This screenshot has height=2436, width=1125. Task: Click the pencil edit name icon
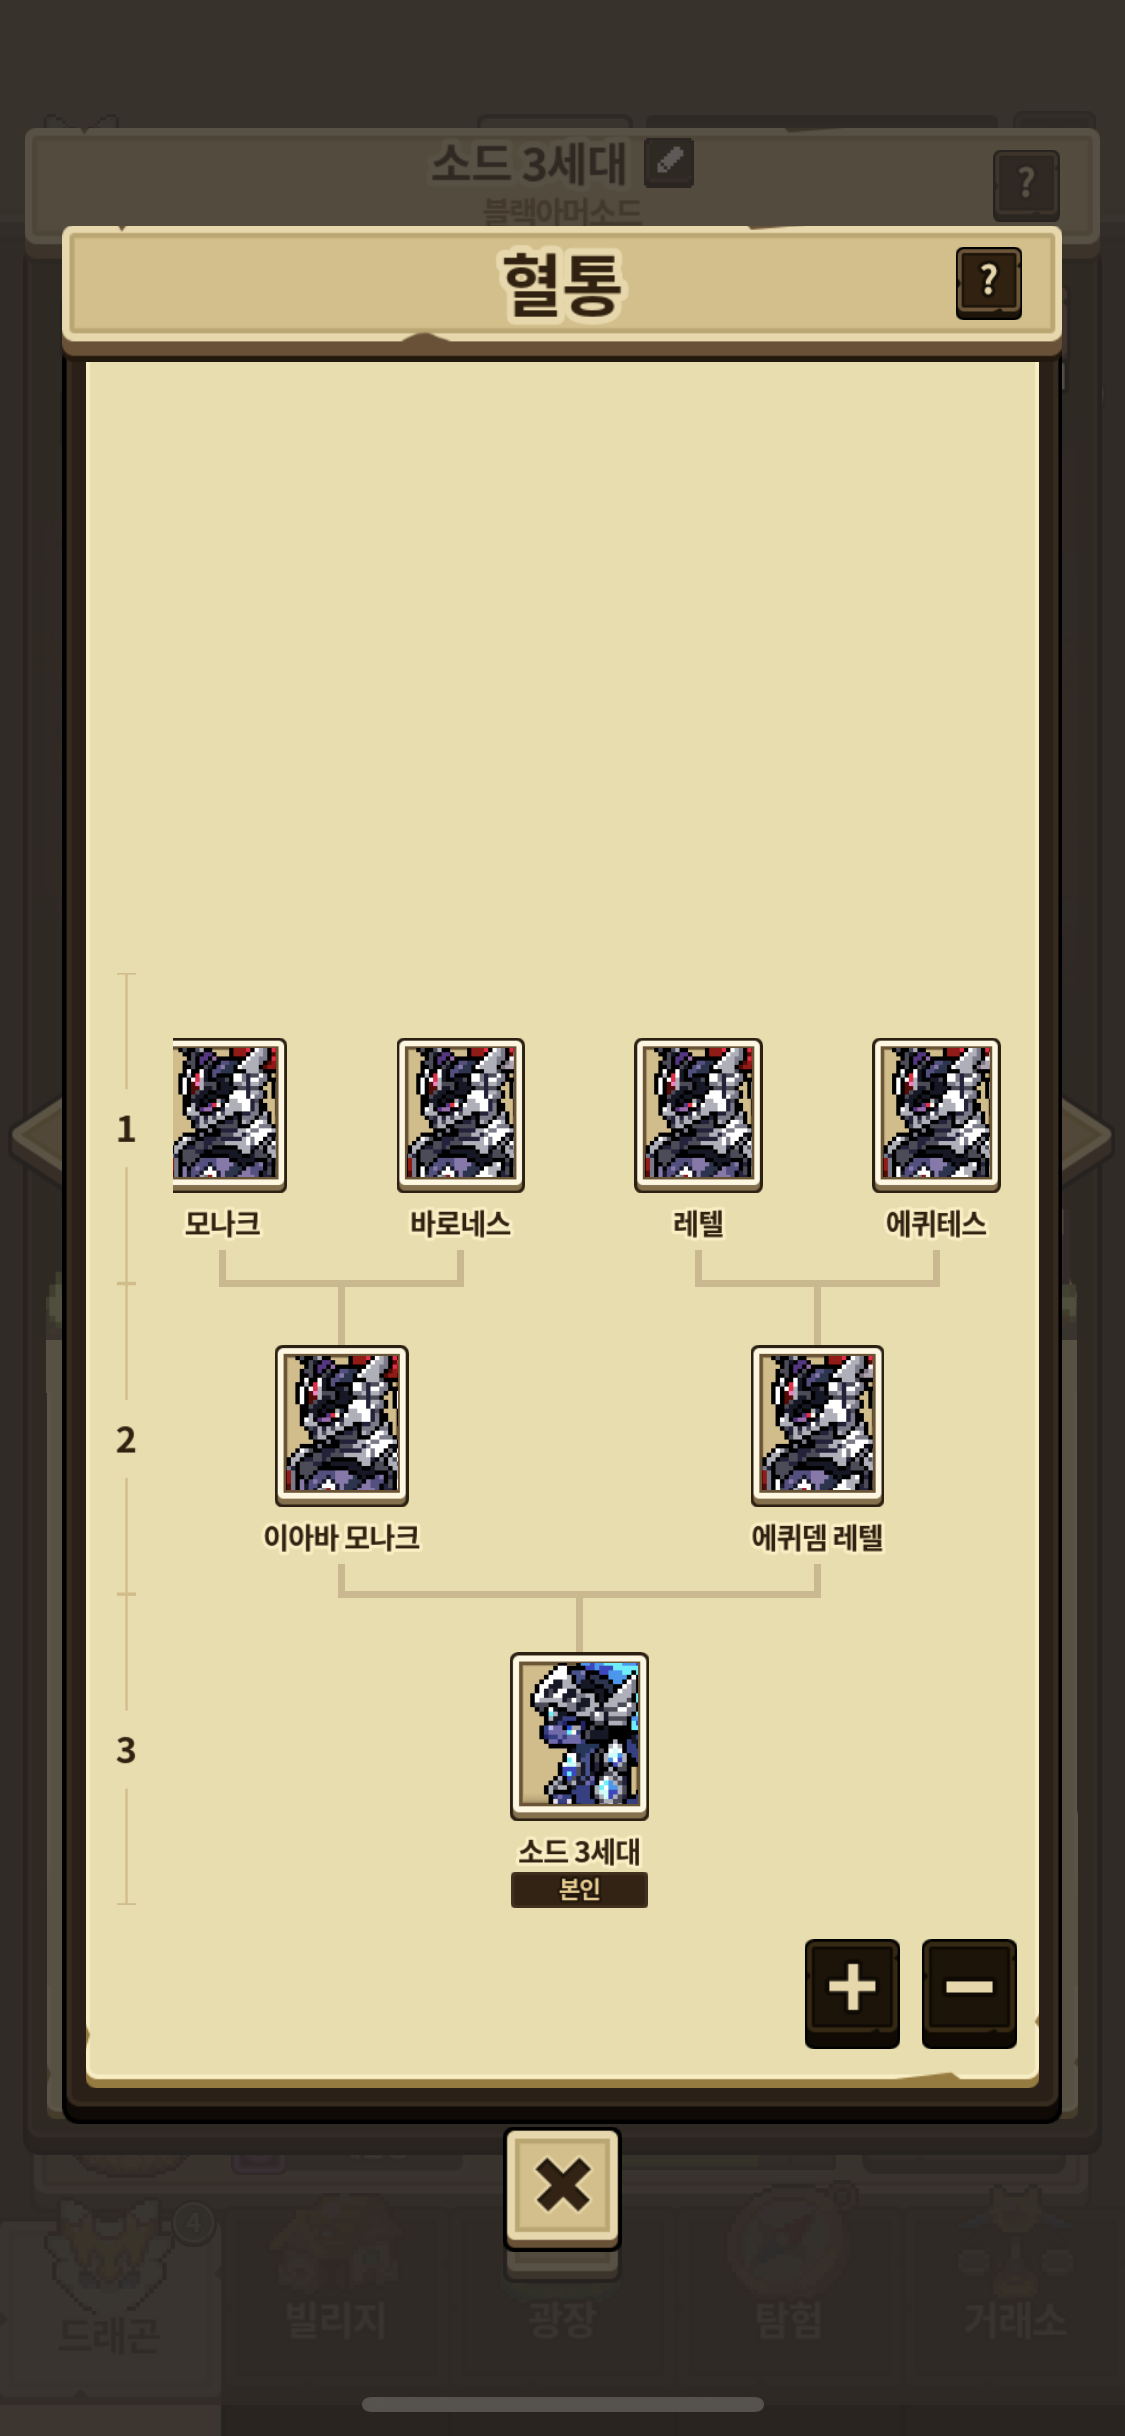(669, 163)
